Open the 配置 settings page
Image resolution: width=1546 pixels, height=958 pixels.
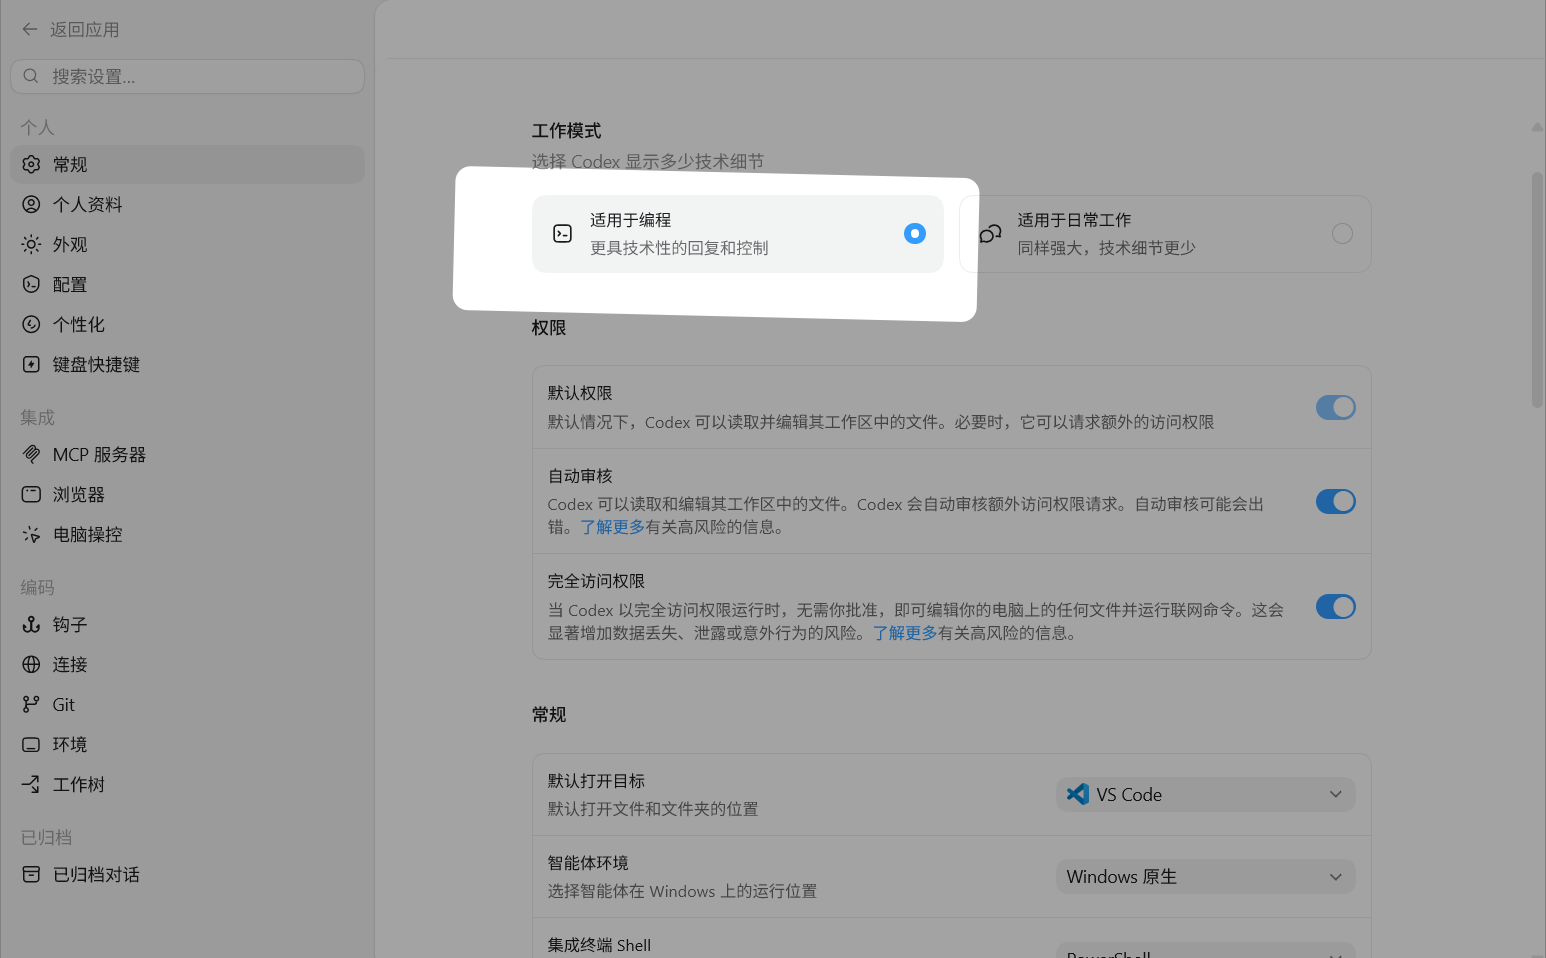click(187, 284)
